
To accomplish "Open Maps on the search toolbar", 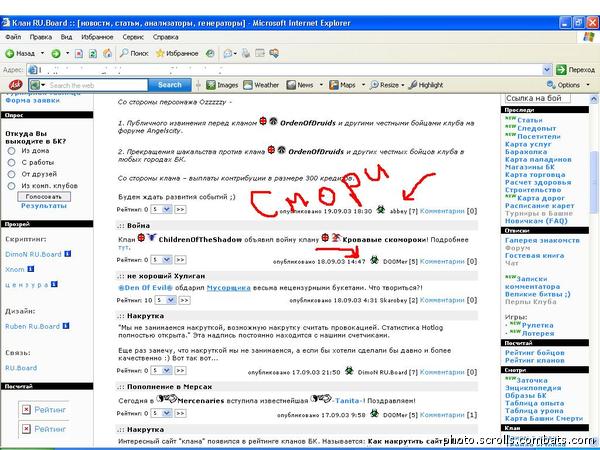I will (x=342, y=85).
